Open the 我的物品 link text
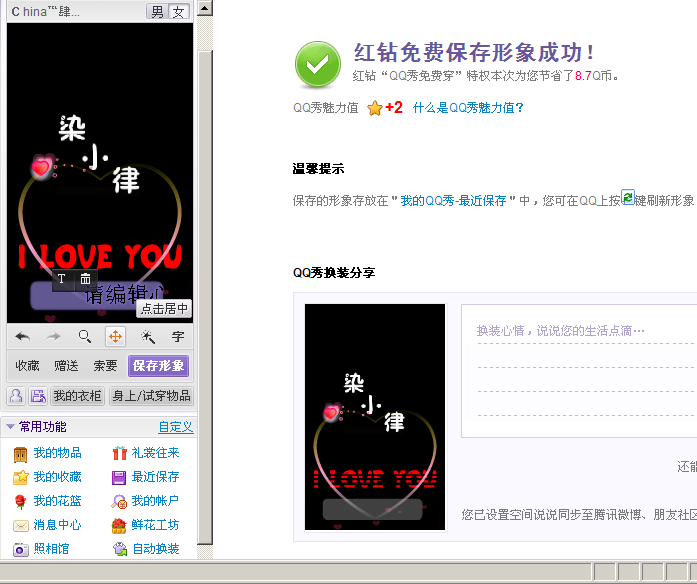This screenshot has height=584, width=697. tap(57, 453)
